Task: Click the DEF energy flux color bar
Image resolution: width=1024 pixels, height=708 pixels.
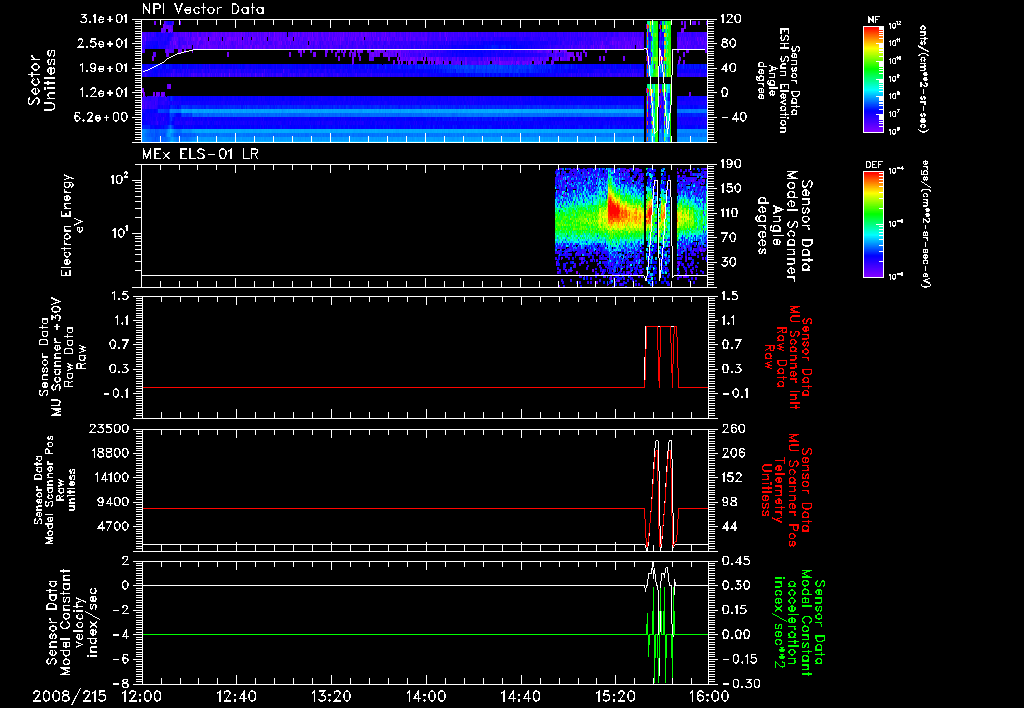Action: tap(874, 223)
